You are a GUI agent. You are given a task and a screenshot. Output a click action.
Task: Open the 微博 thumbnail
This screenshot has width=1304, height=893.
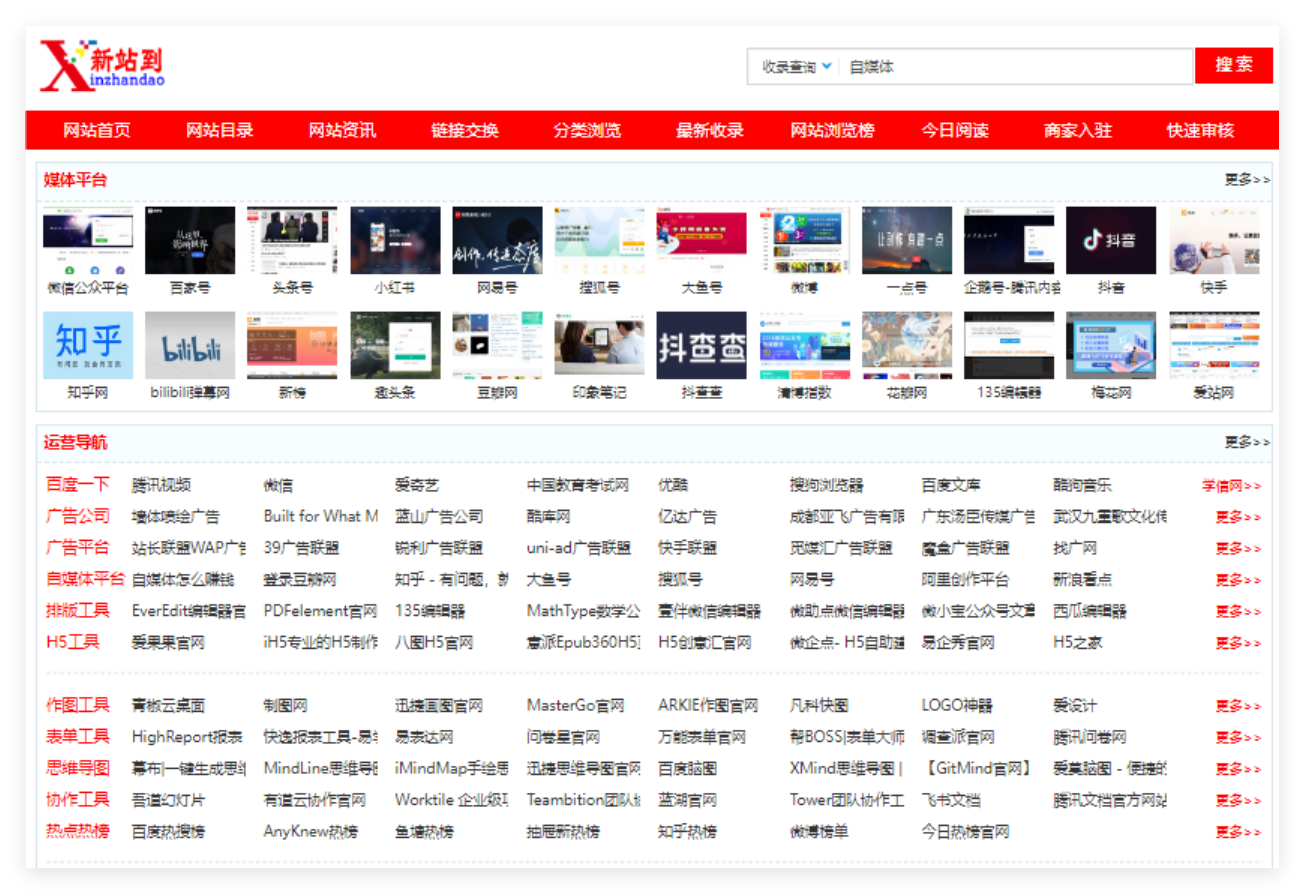804,240
